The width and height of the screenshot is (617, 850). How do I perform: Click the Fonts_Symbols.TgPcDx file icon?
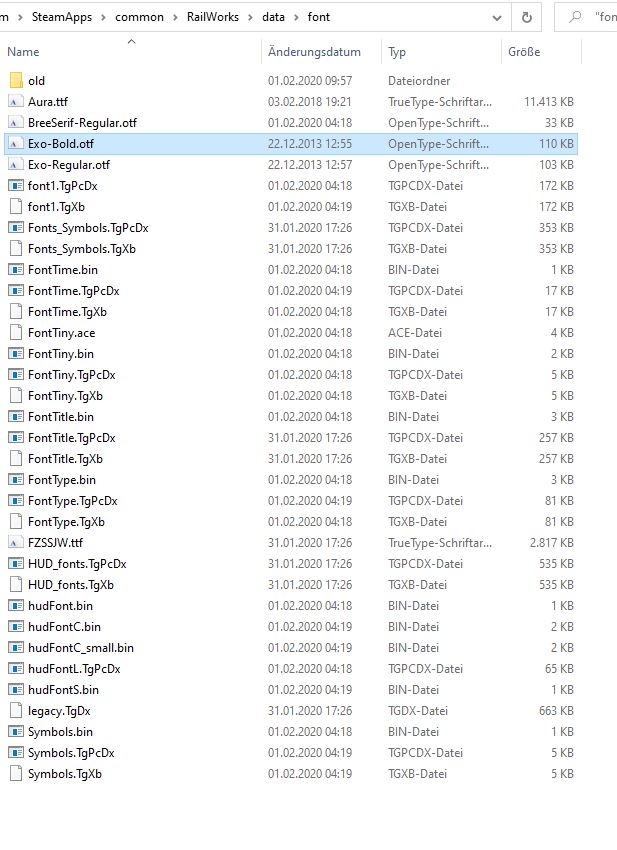pyautogui.click(x=16, y=228)
